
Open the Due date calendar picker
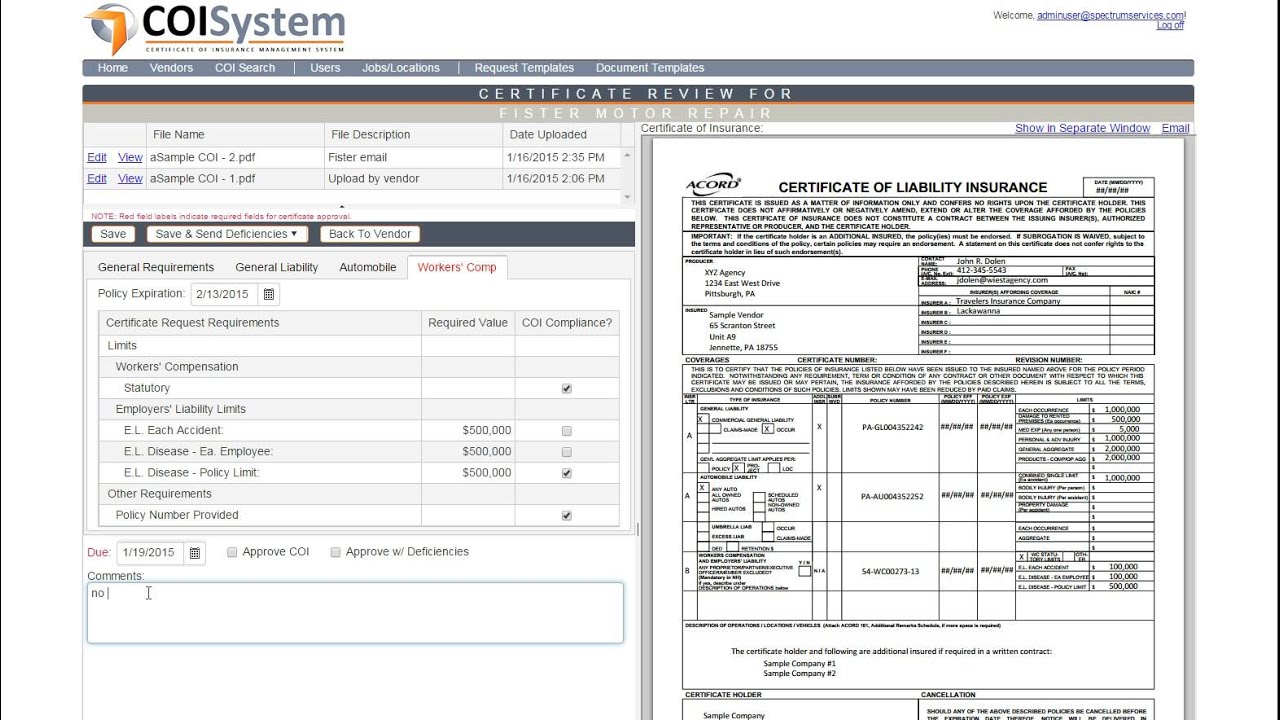(195, 552)
